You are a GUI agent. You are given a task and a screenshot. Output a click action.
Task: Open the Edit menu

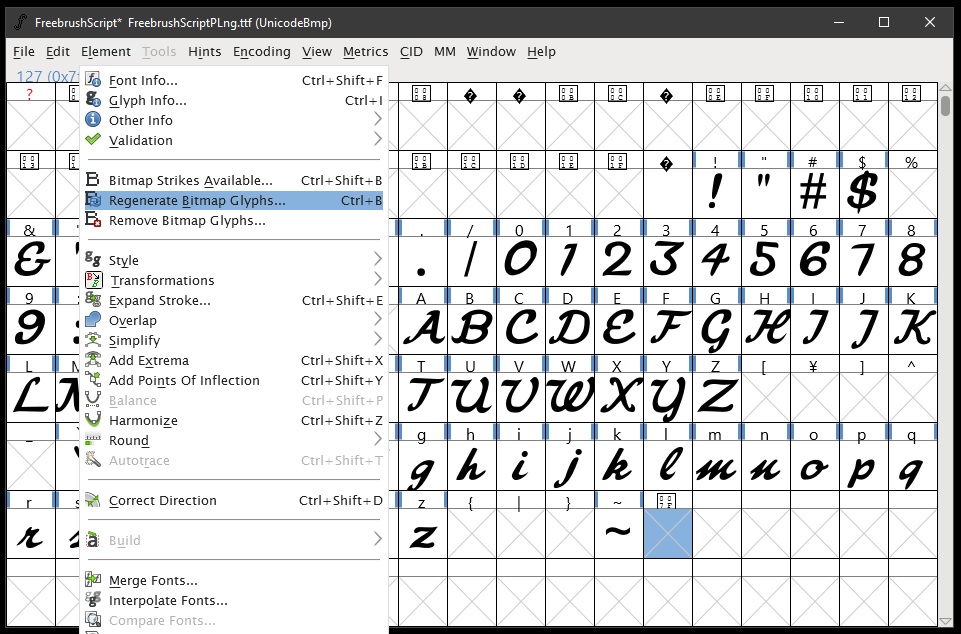pos(58,52)
